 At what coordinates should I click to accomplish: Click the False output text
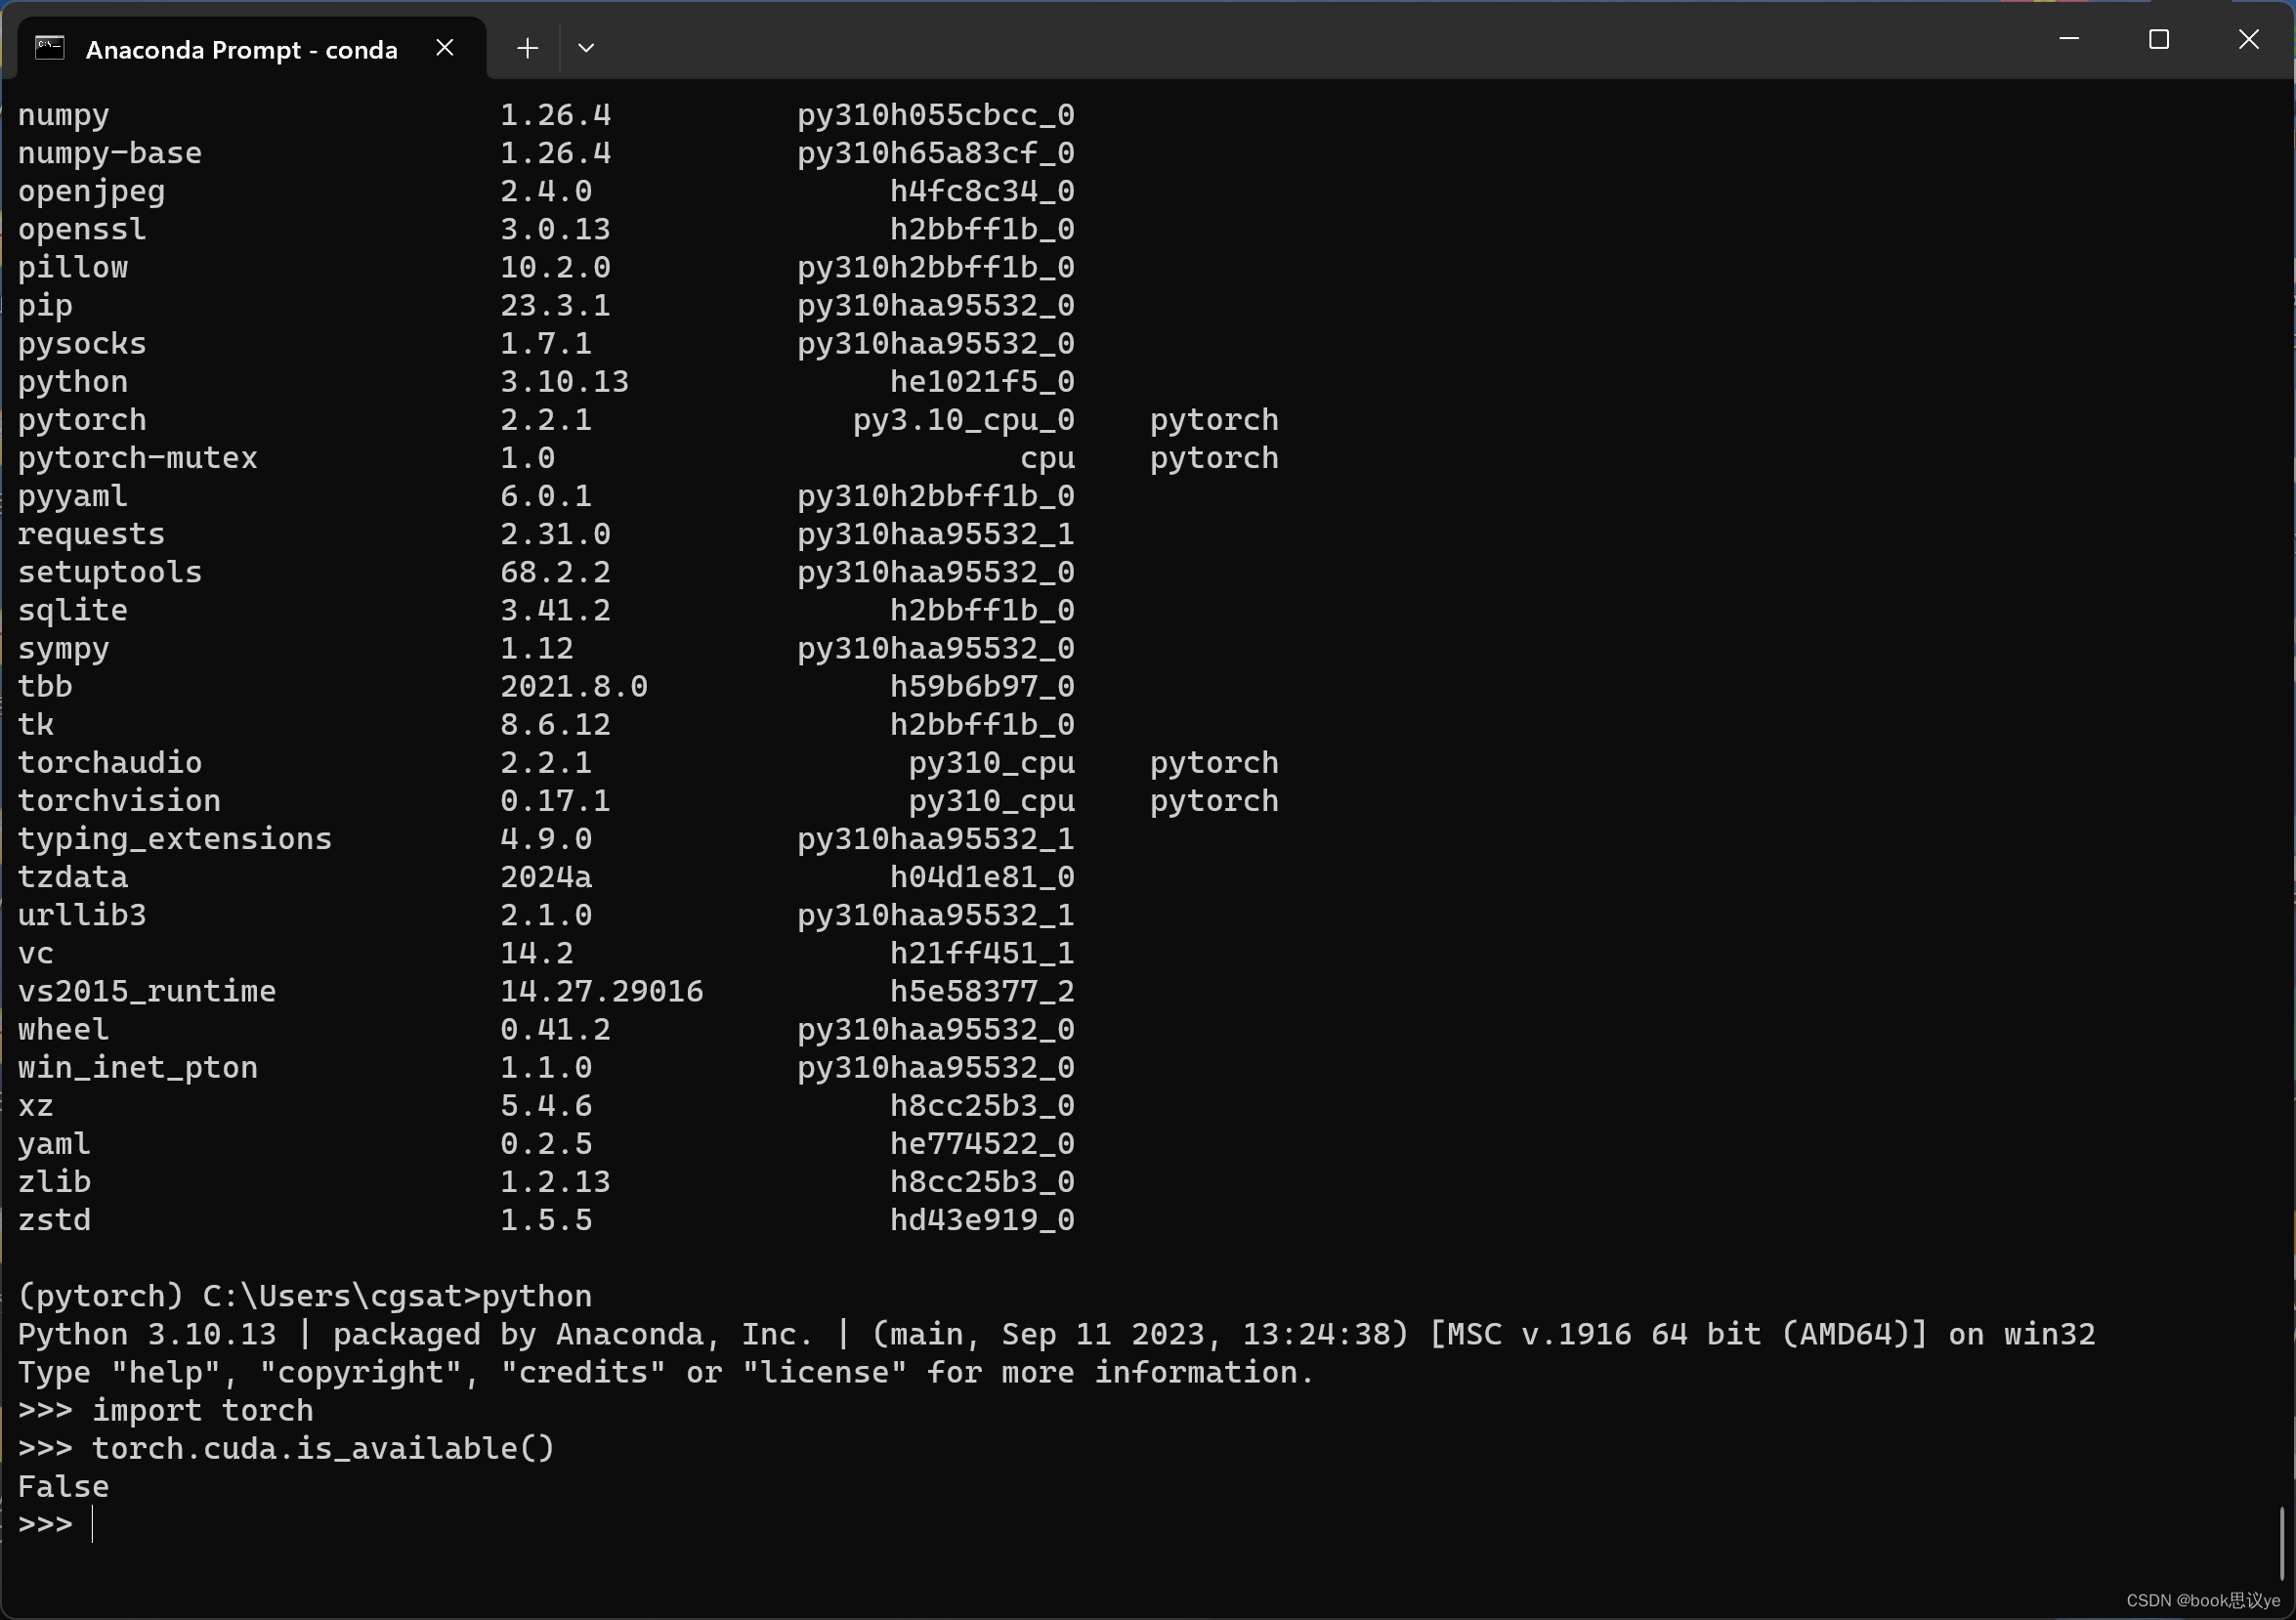[x=63, y=1486]
